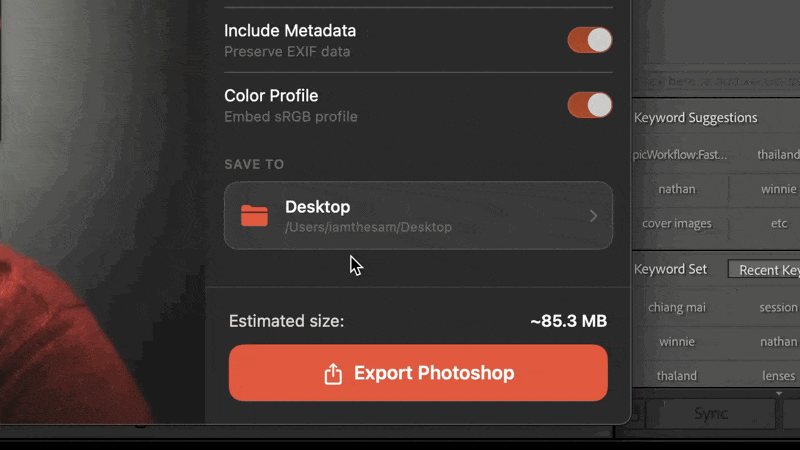The width and height of the screenshot is (800, 450).
Task: Click the red Desktop folder icon
Action: [254, 215]
